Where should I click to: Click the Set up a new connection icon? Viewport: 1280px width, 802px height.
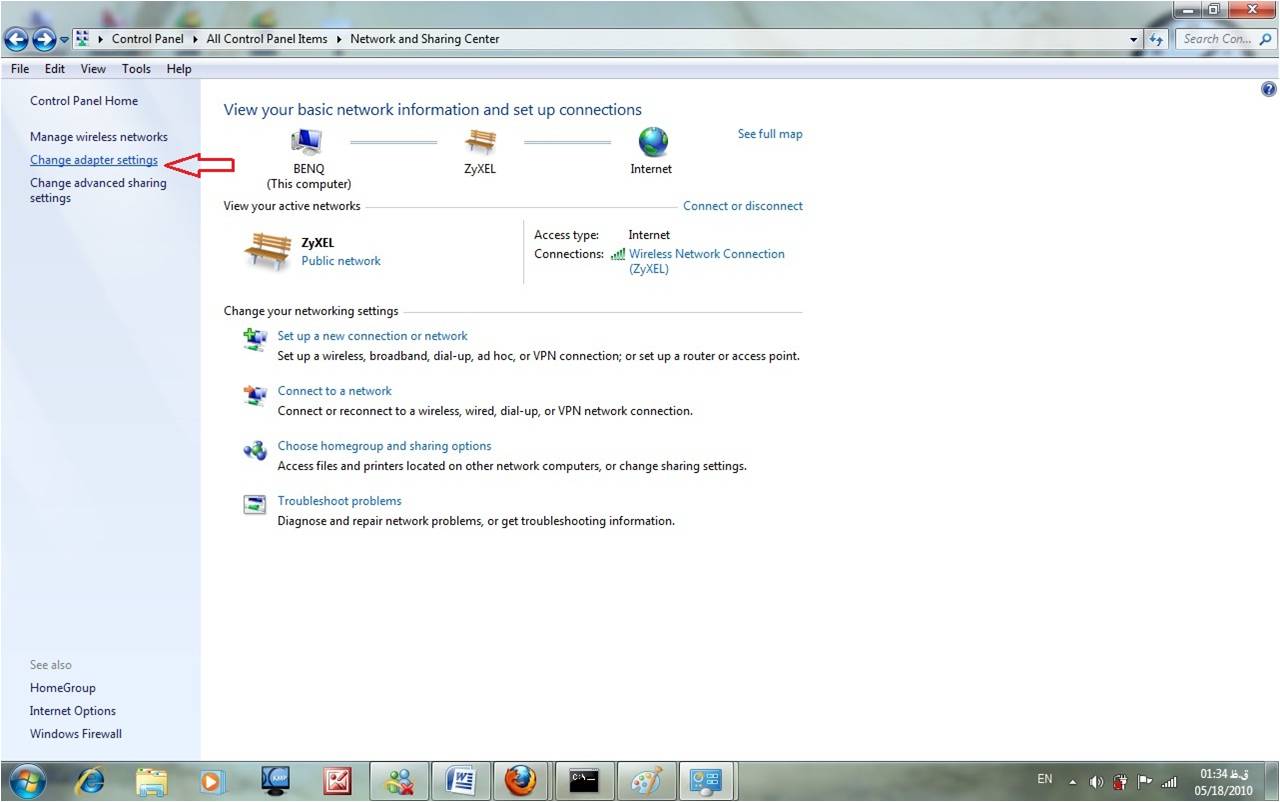click(x=255, y=340)
